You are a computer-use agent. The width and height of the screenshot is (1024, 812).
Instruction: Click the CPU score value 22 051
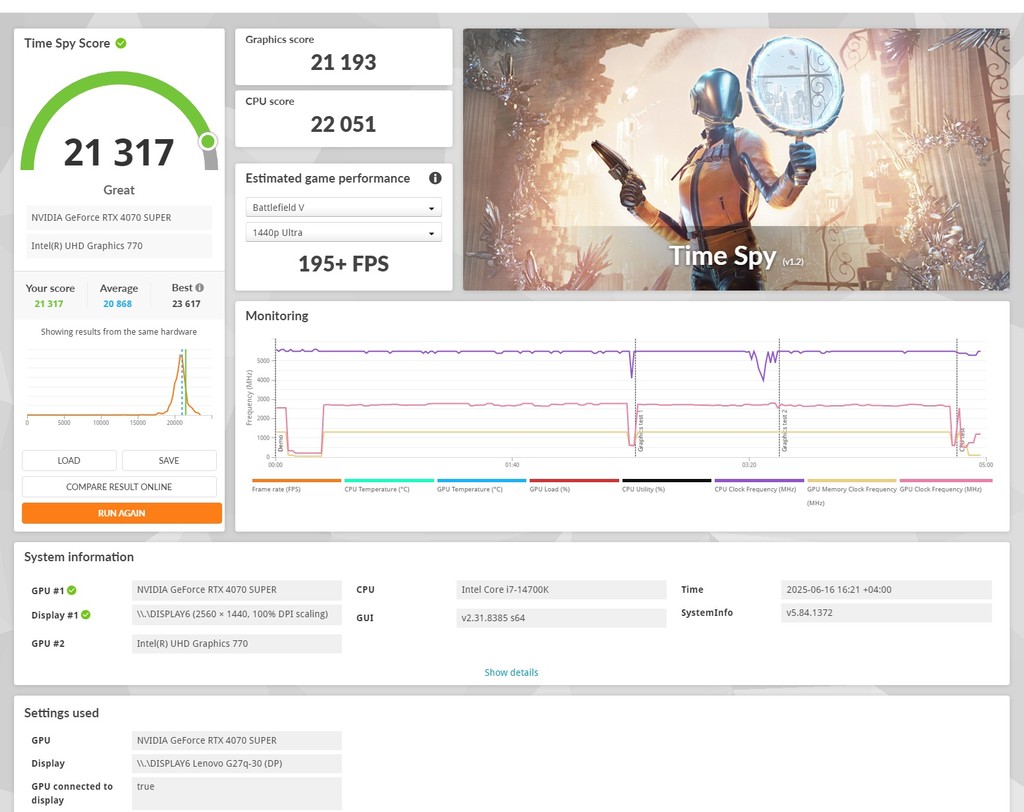click(344, 124)
